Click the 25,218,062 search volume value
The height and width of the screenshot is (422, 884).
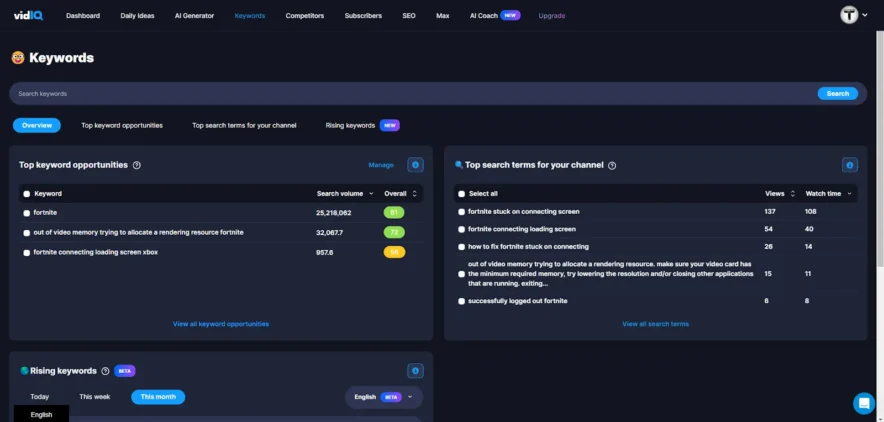click(x=334, y=213)
